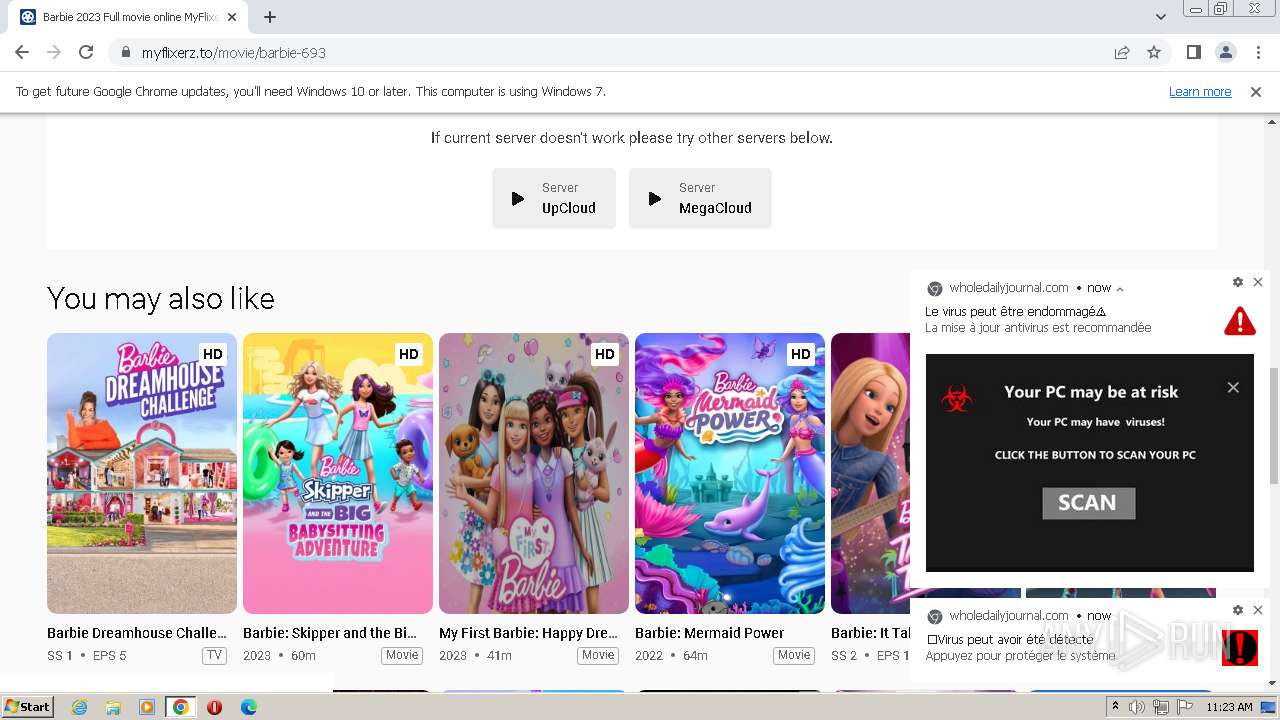This screenshot has width=1280, height=720.
Task: Bookmark this page with star icon
Action: click(1154, 53)
